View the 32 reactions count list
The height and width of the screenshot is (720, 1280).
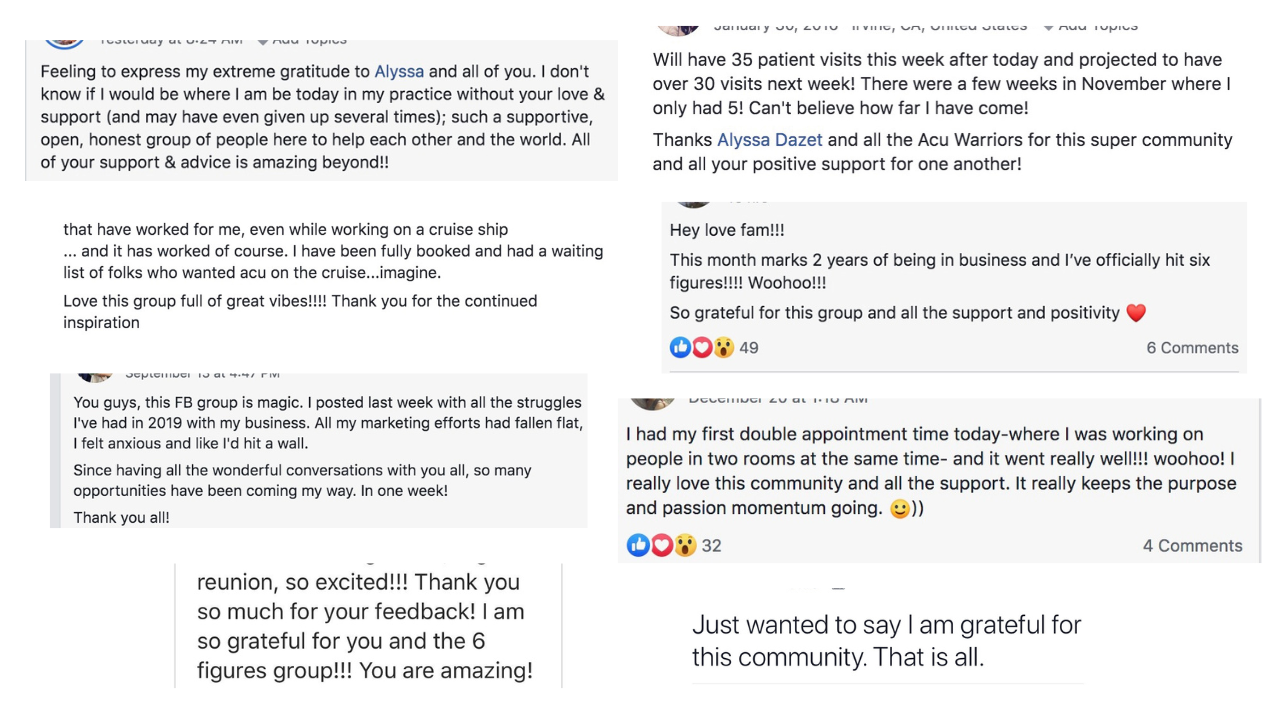point(711,546)
